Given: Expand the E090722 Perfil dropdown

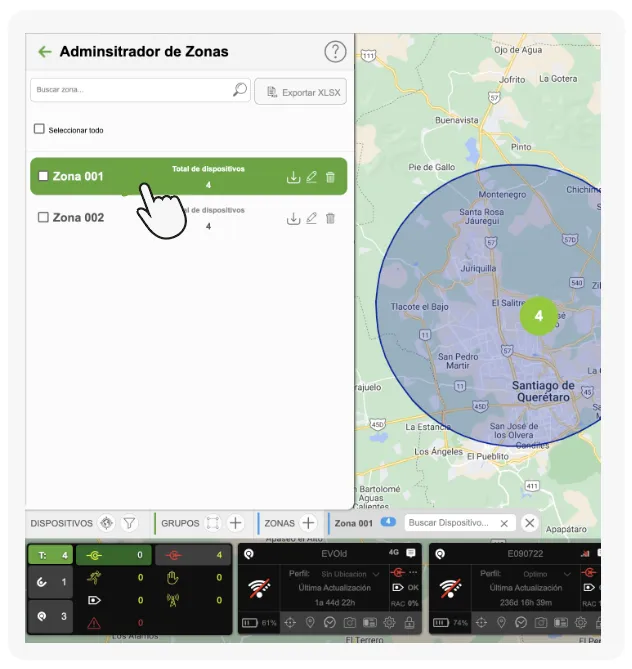Looking at the screenshot, I should click(567, 574).
